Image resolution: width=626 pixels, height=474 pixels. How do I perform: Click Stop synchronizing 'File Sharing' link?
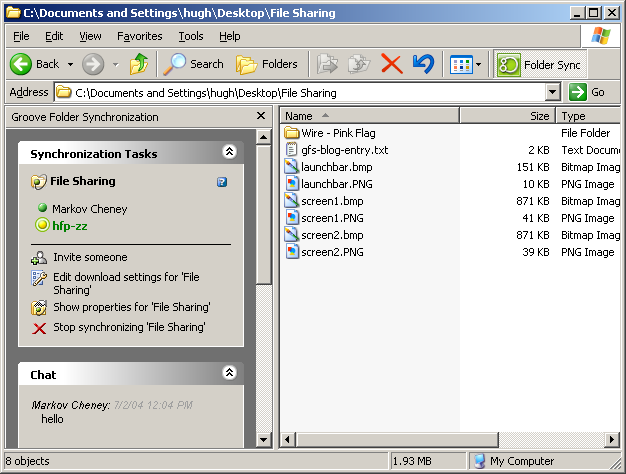(129, 327)
